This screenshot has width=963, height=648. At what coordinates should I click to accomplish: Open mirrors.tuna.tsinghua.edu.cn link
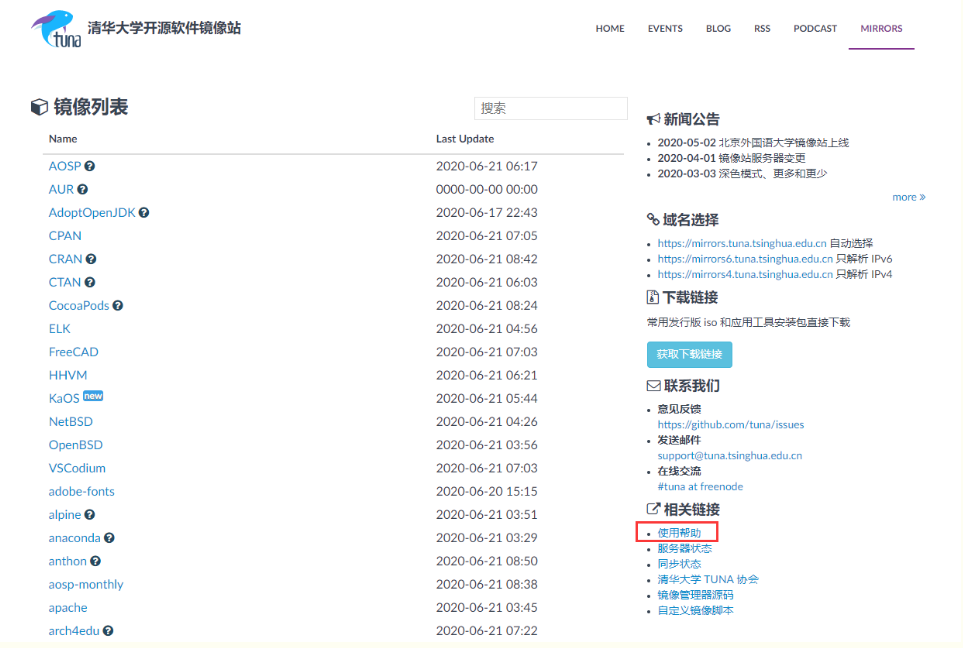pyautogui.click(x=742, y=243)
